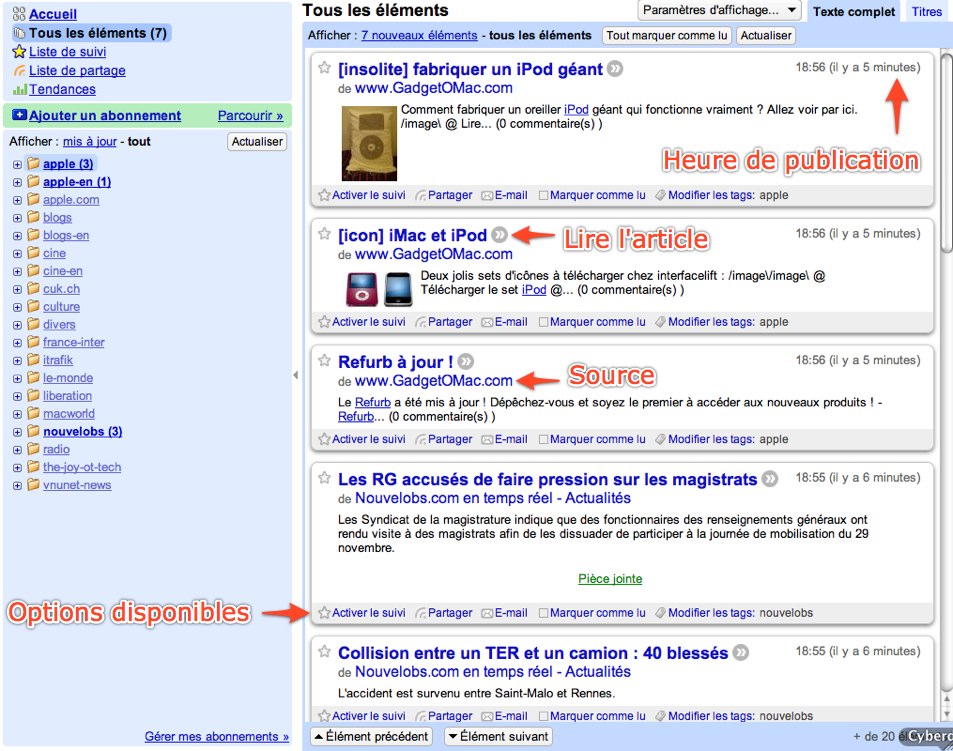Mark Refurb à jour article as read
Screen dimensions: 953x751
[x=592, y=439]
